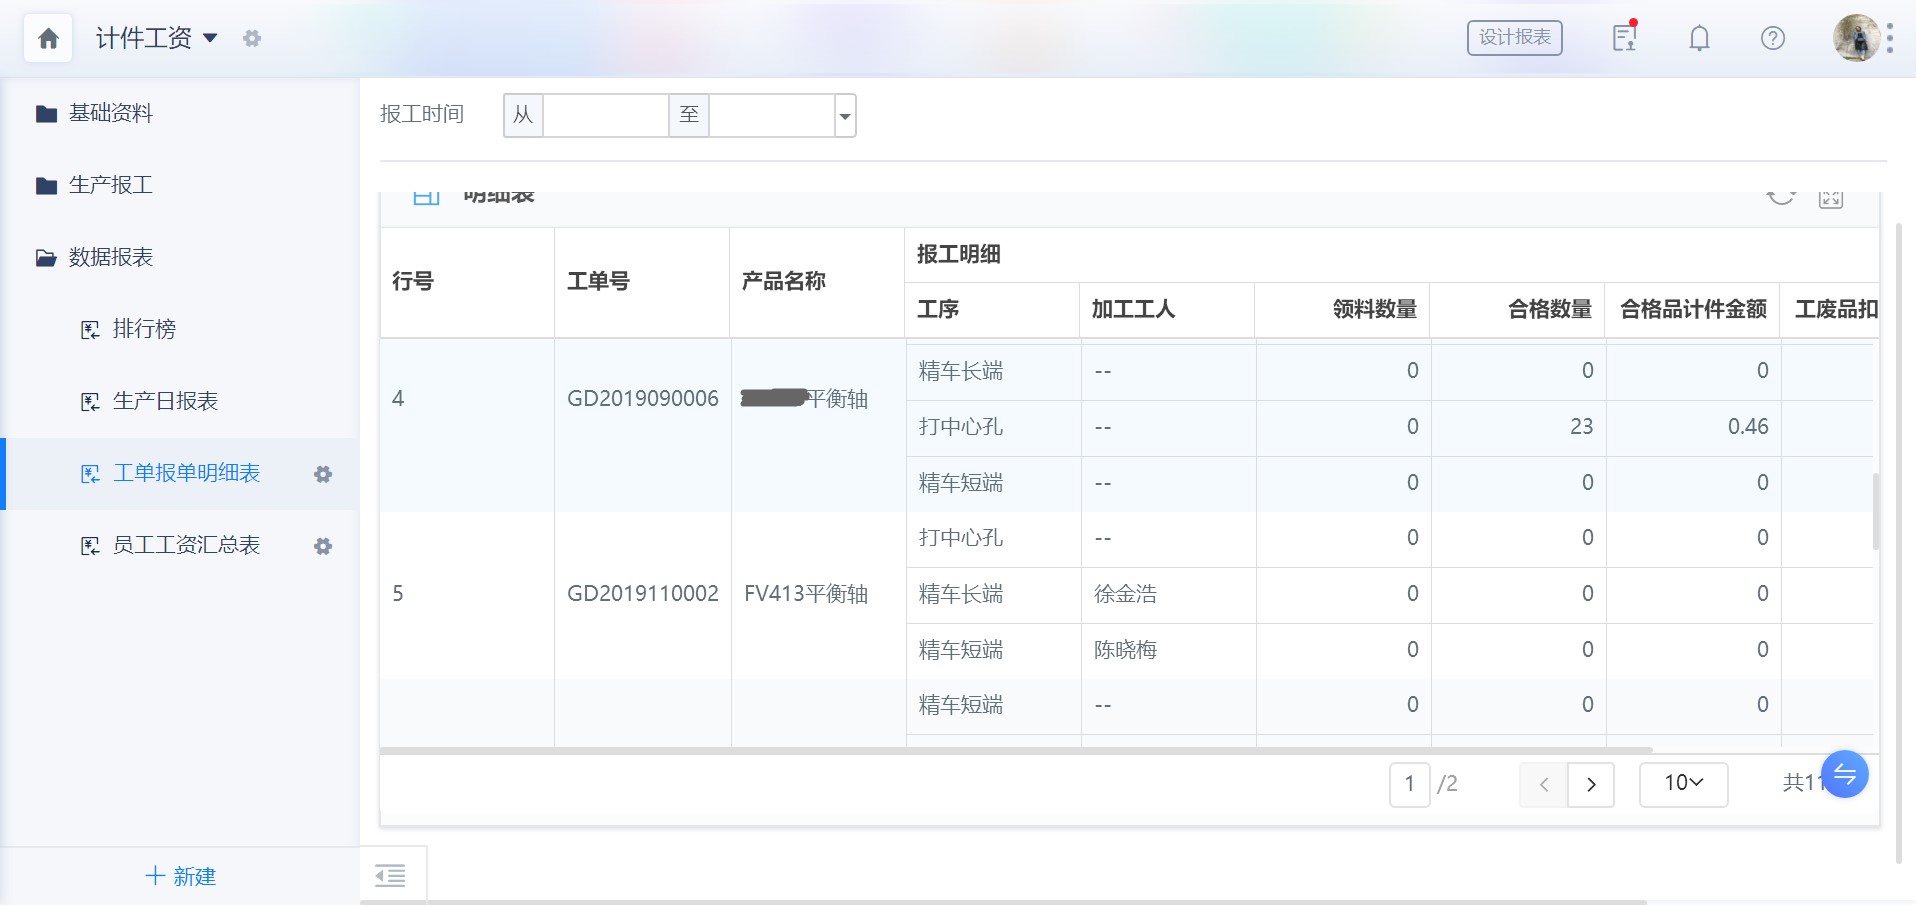The height and width of the screenshot is (906, 1917).
Task: Click the 合格品计件金额 column header
Action: [x=1693, y=310]
